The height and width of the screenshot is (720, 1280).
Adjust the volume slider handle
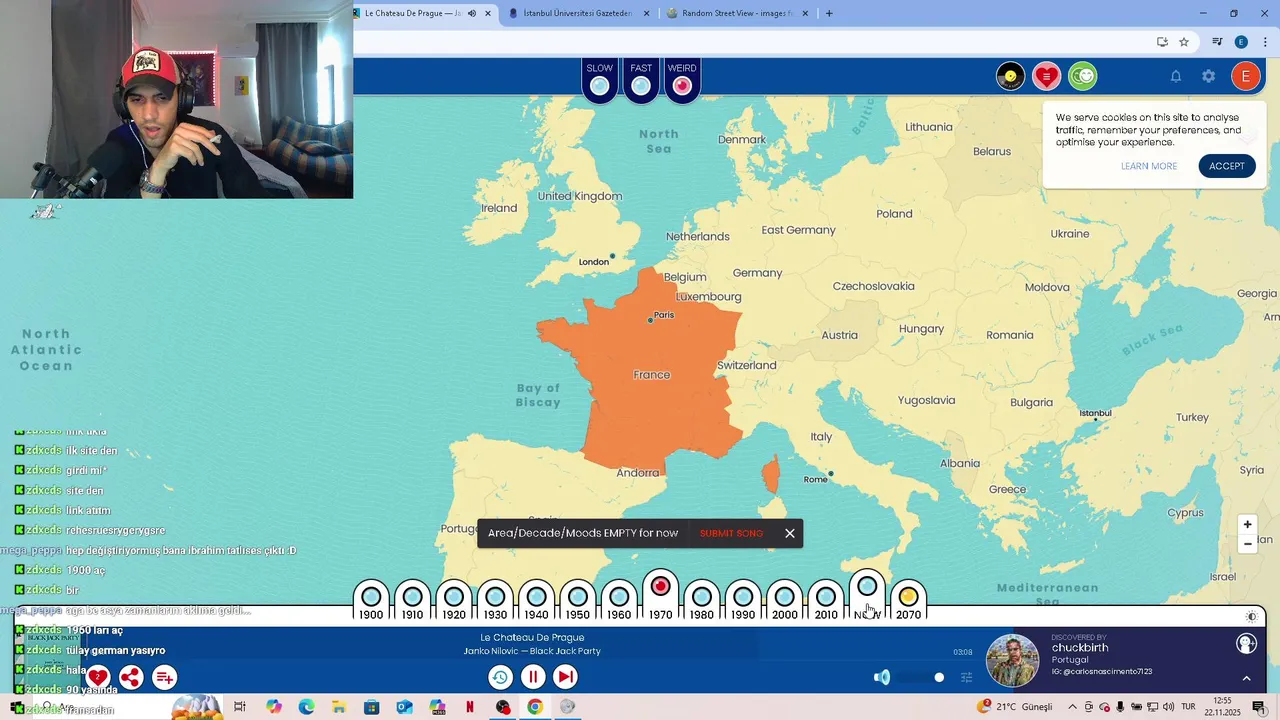(x=939, y=677)
